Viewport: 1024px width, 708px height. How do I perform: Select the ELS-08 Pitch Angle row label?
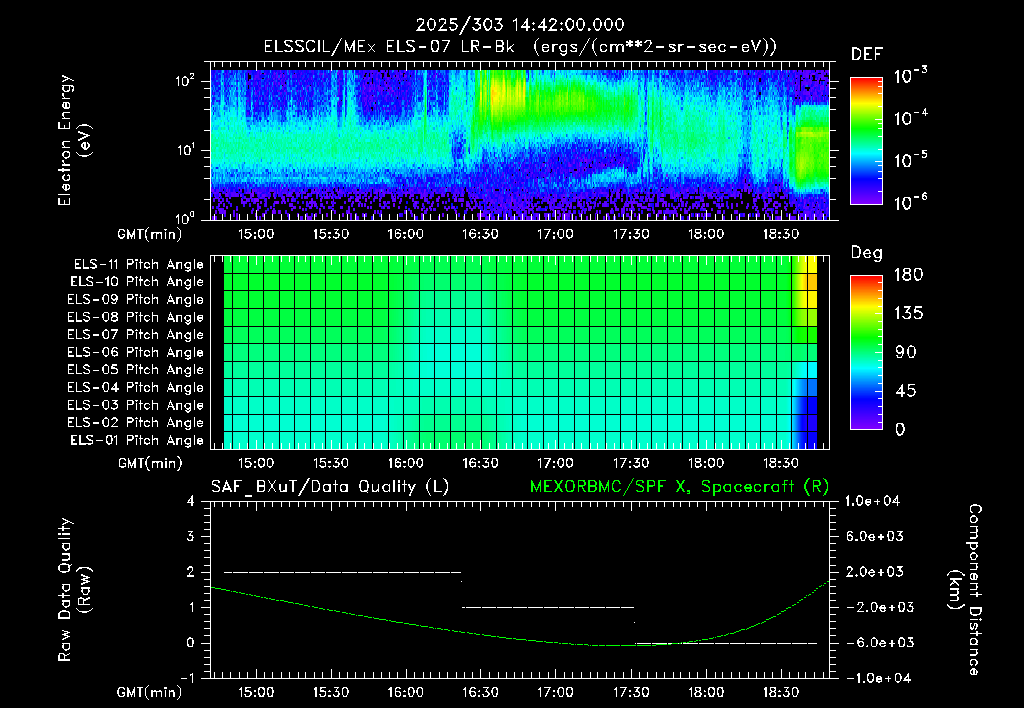point(136,317)
